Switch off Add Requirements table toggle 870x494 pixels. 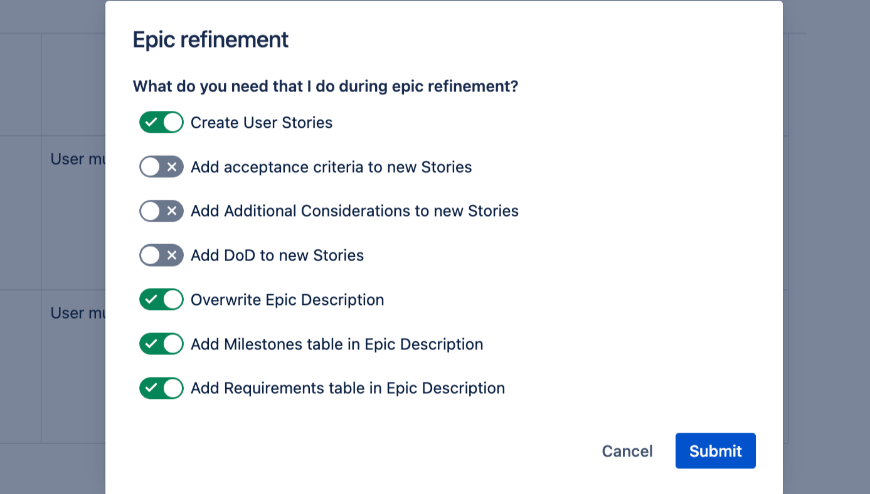(x=161, y=388)
